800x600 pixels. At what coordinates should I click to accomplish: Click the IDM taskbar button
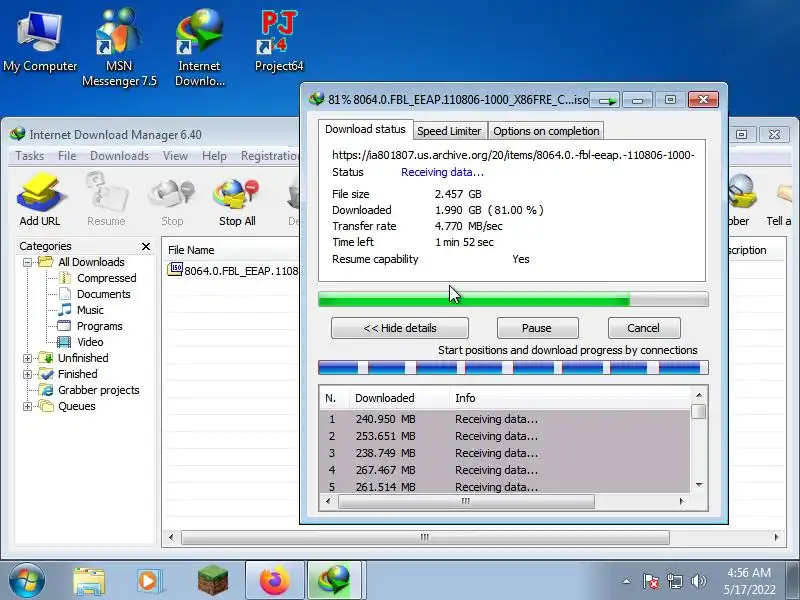pos(335,581)
